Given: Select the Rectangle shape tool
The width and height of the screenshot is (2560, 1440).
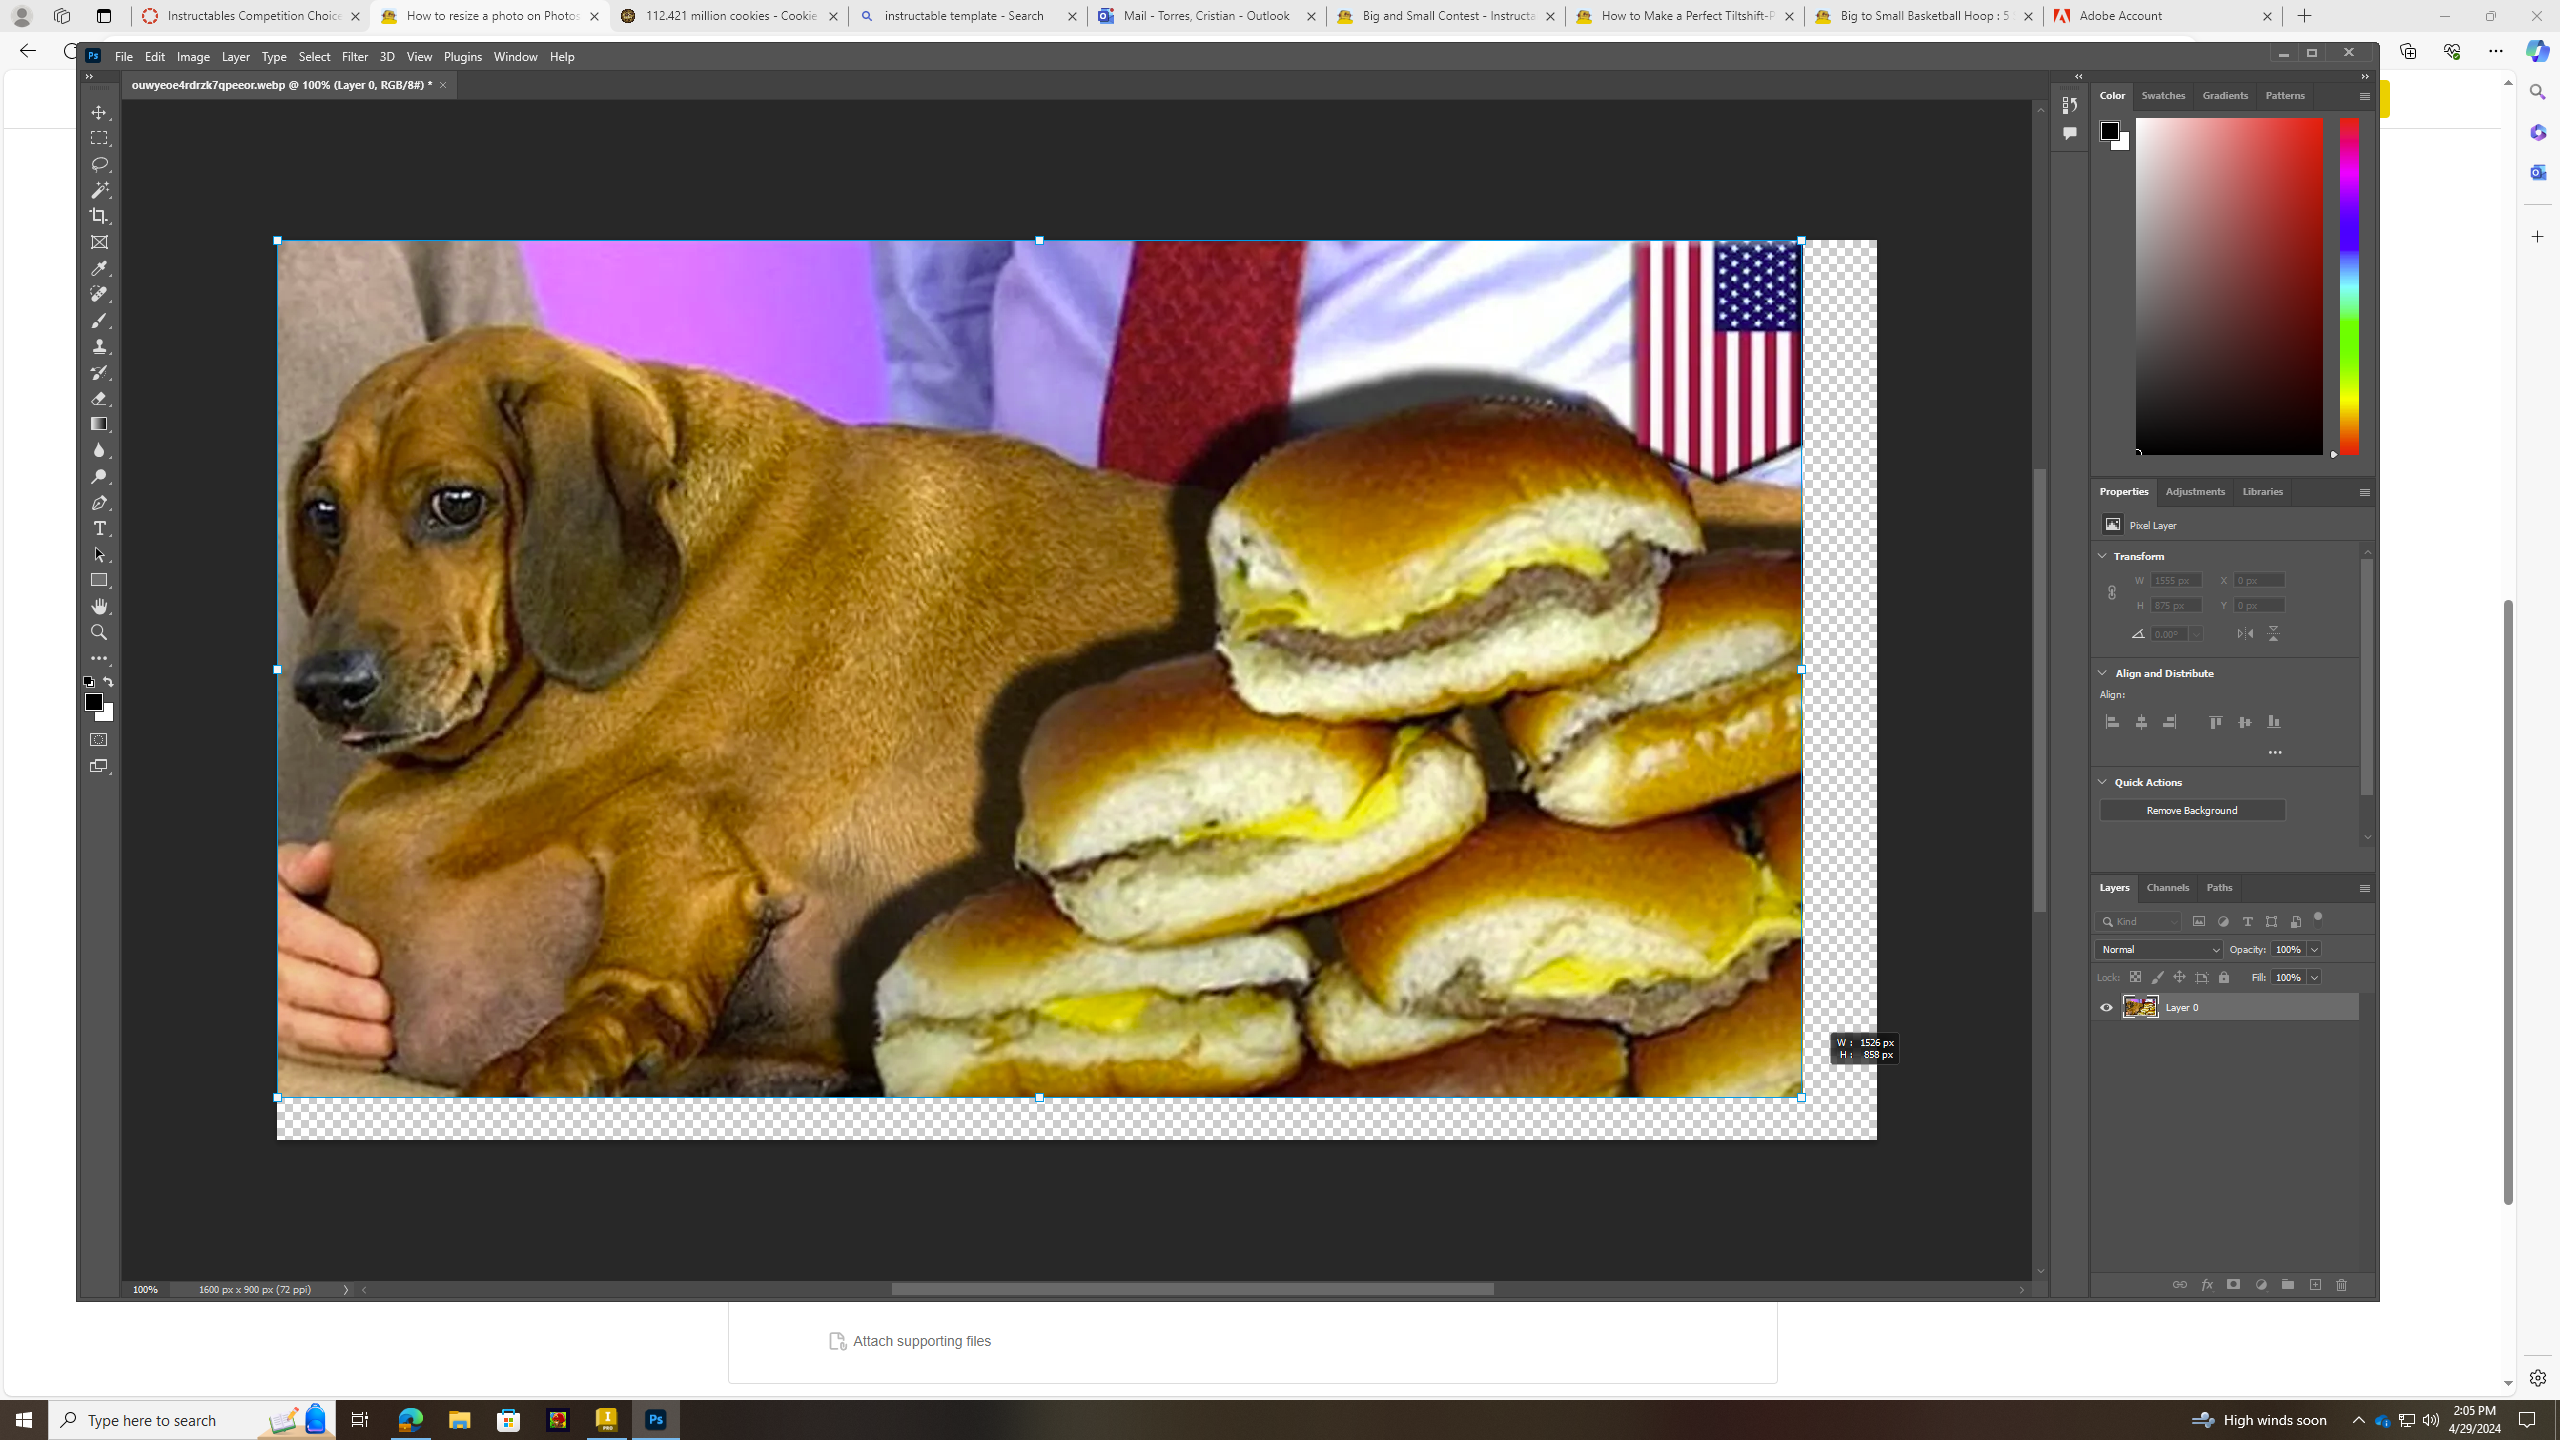Looking at the screenshot, I should pyautogui.click(x=99, y=580).
